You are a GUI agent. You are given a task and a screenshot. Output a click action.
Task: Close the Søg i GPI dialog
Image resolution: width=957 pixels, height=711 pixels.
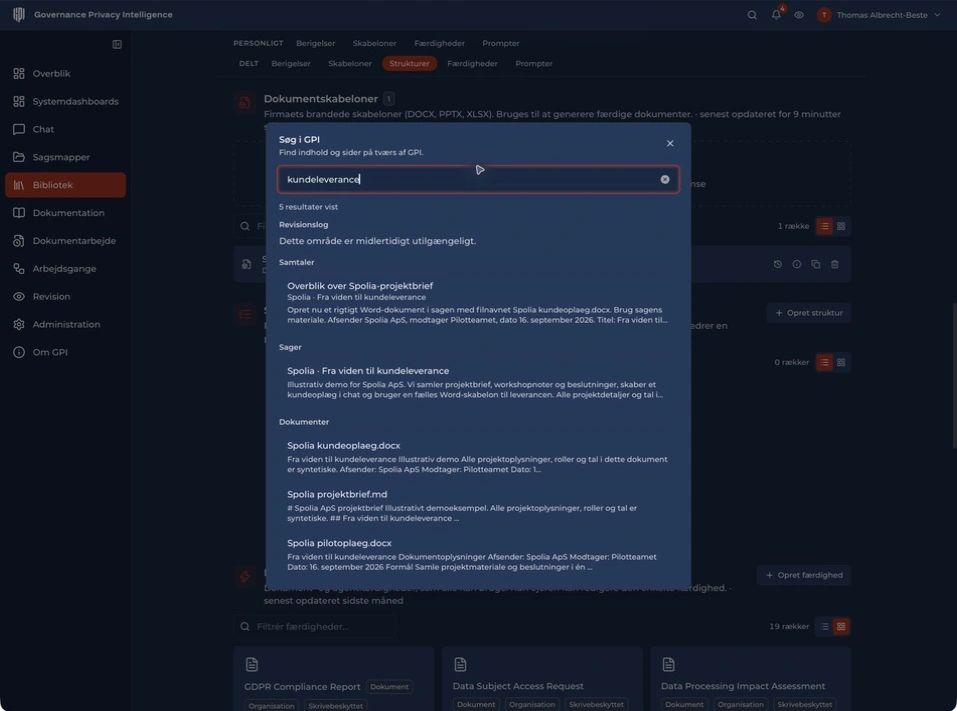coord(670,143)
